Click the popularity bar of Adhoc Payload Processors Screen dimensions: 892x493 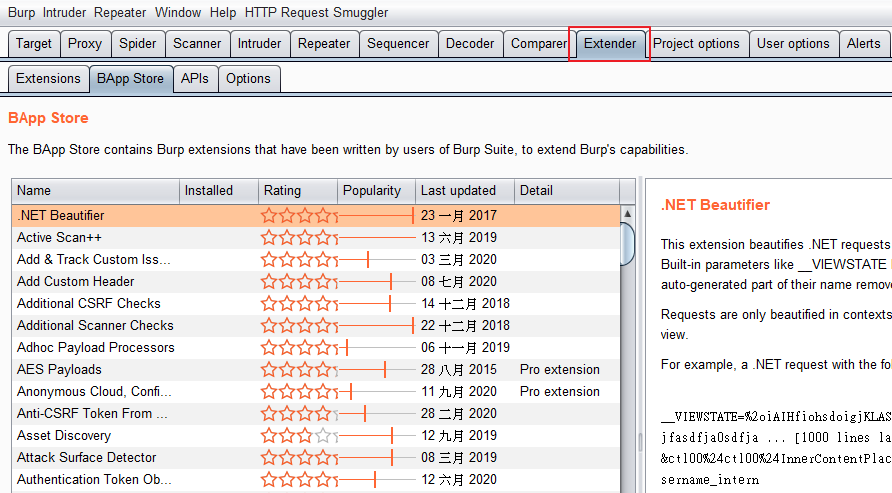(x=377, y=347)
